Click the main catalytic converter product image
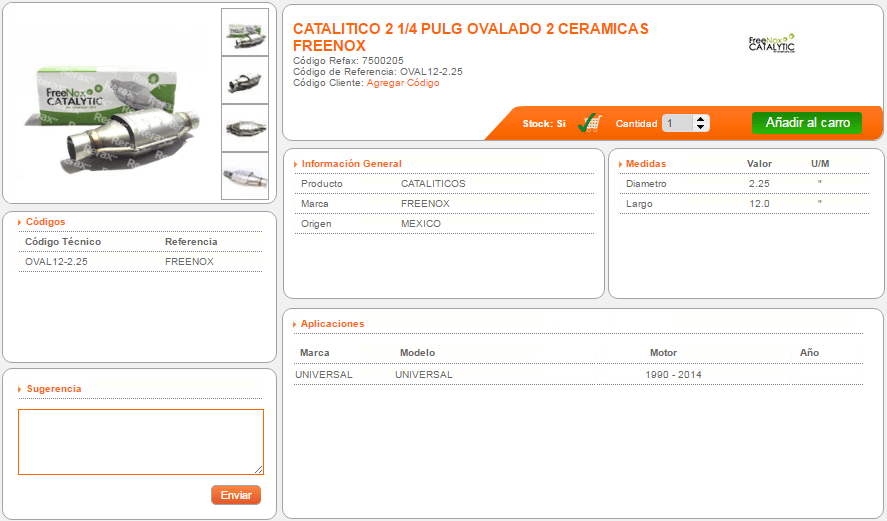 click(112, 120)
